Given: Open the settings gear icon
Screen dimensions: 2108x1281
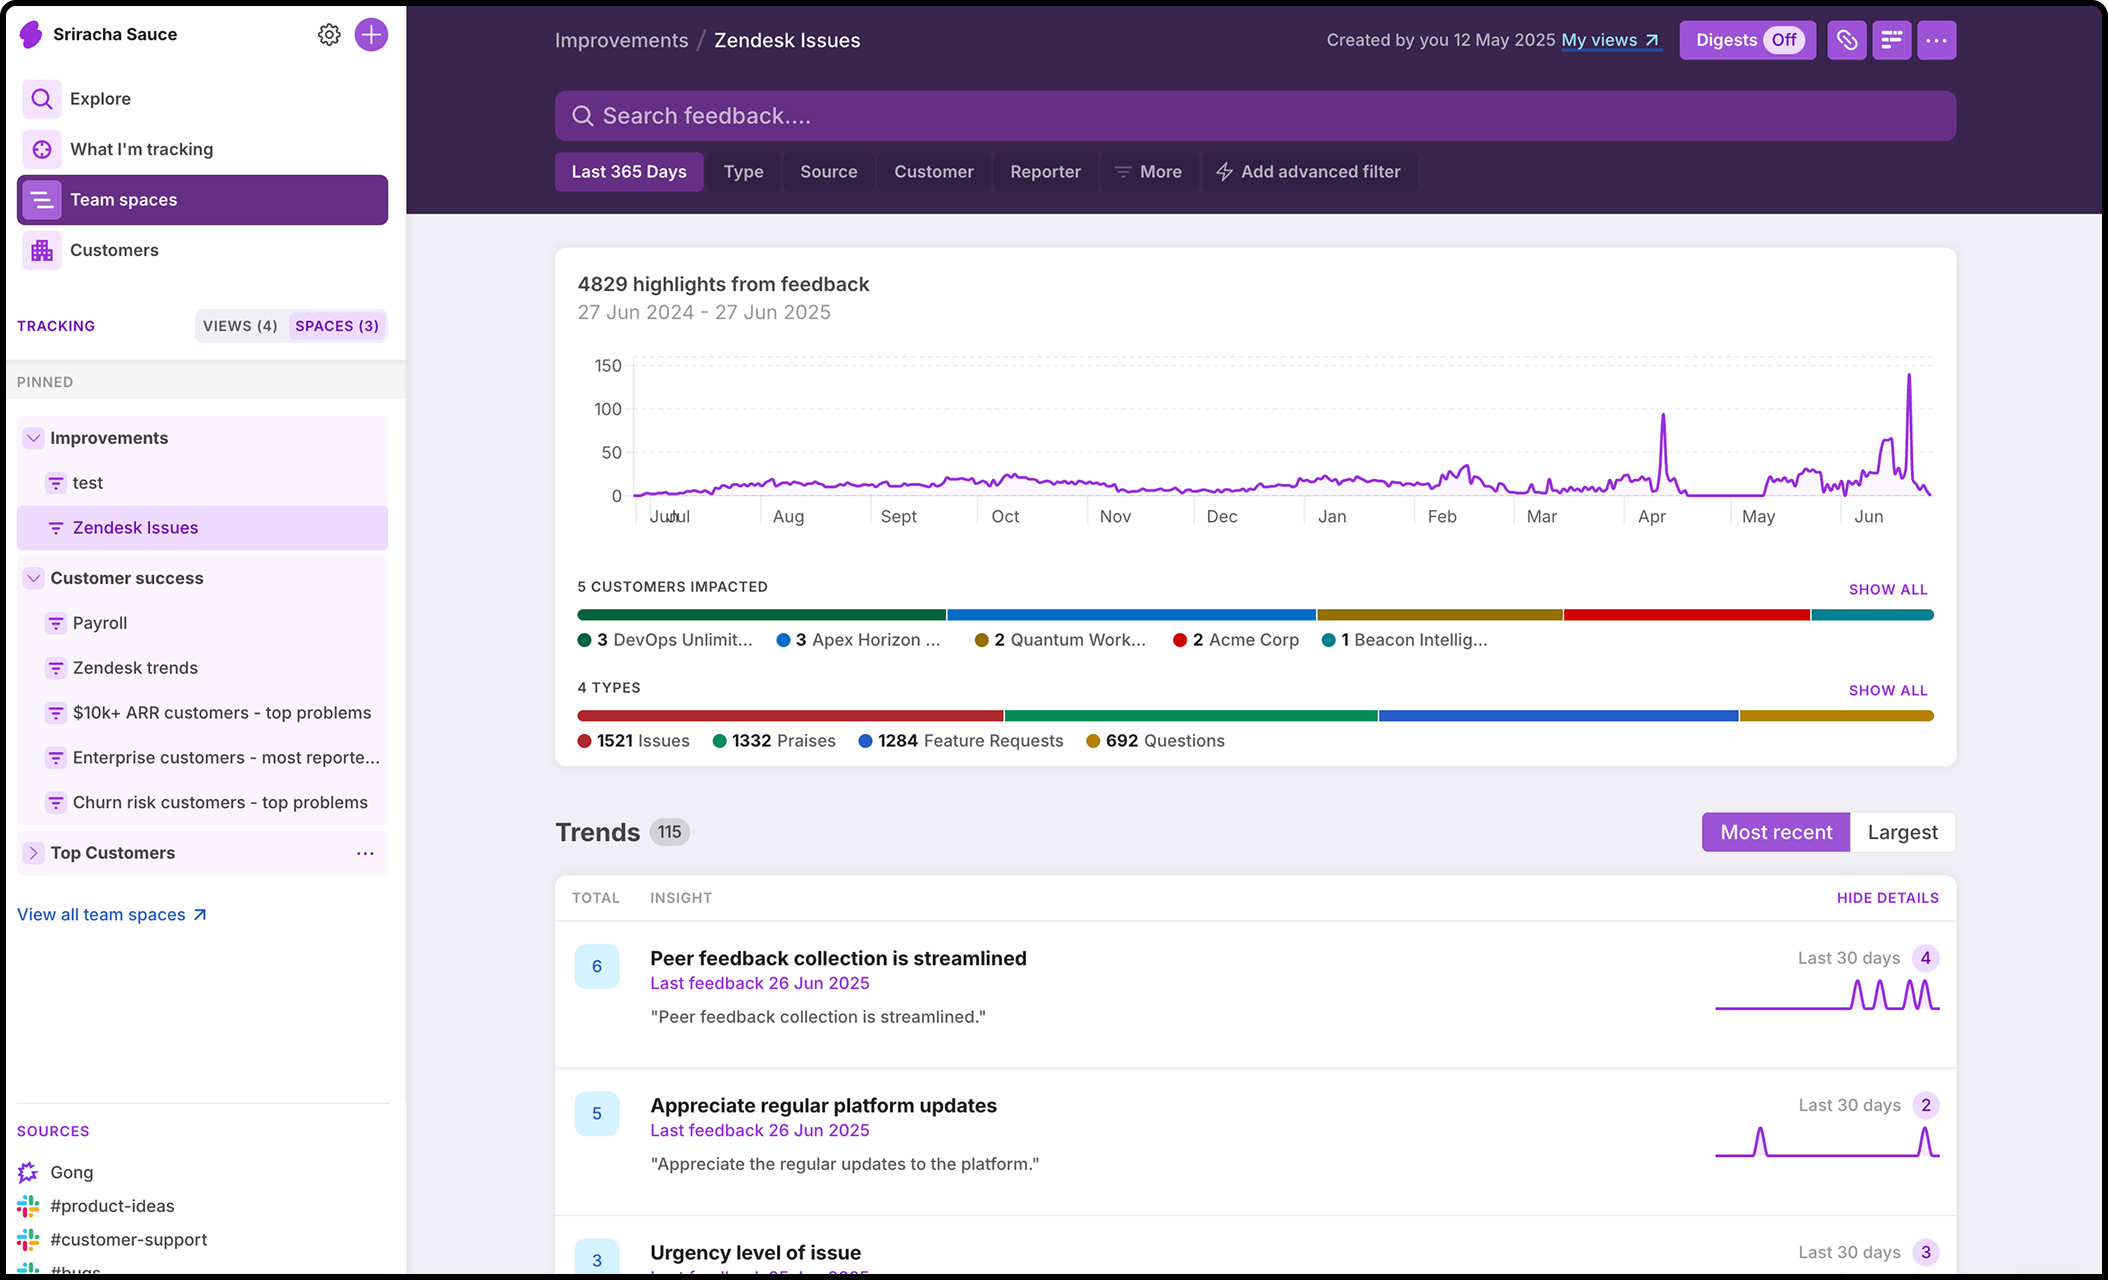Looking at the screenshot, I should pos(329,35).
